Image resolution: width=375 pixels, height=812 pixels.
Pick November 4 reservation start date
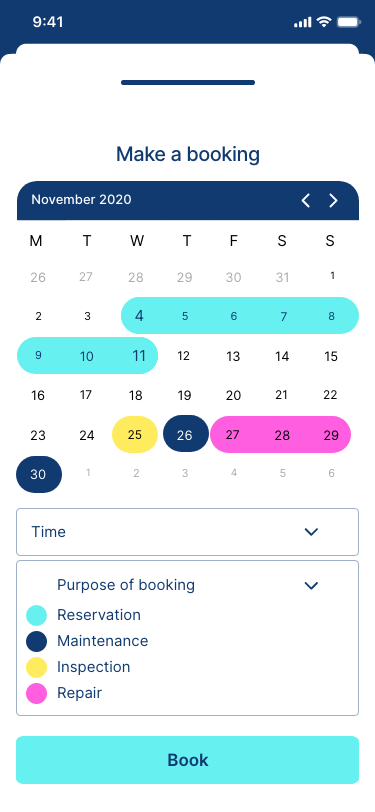pyautogui.click(x=139, y=315)
